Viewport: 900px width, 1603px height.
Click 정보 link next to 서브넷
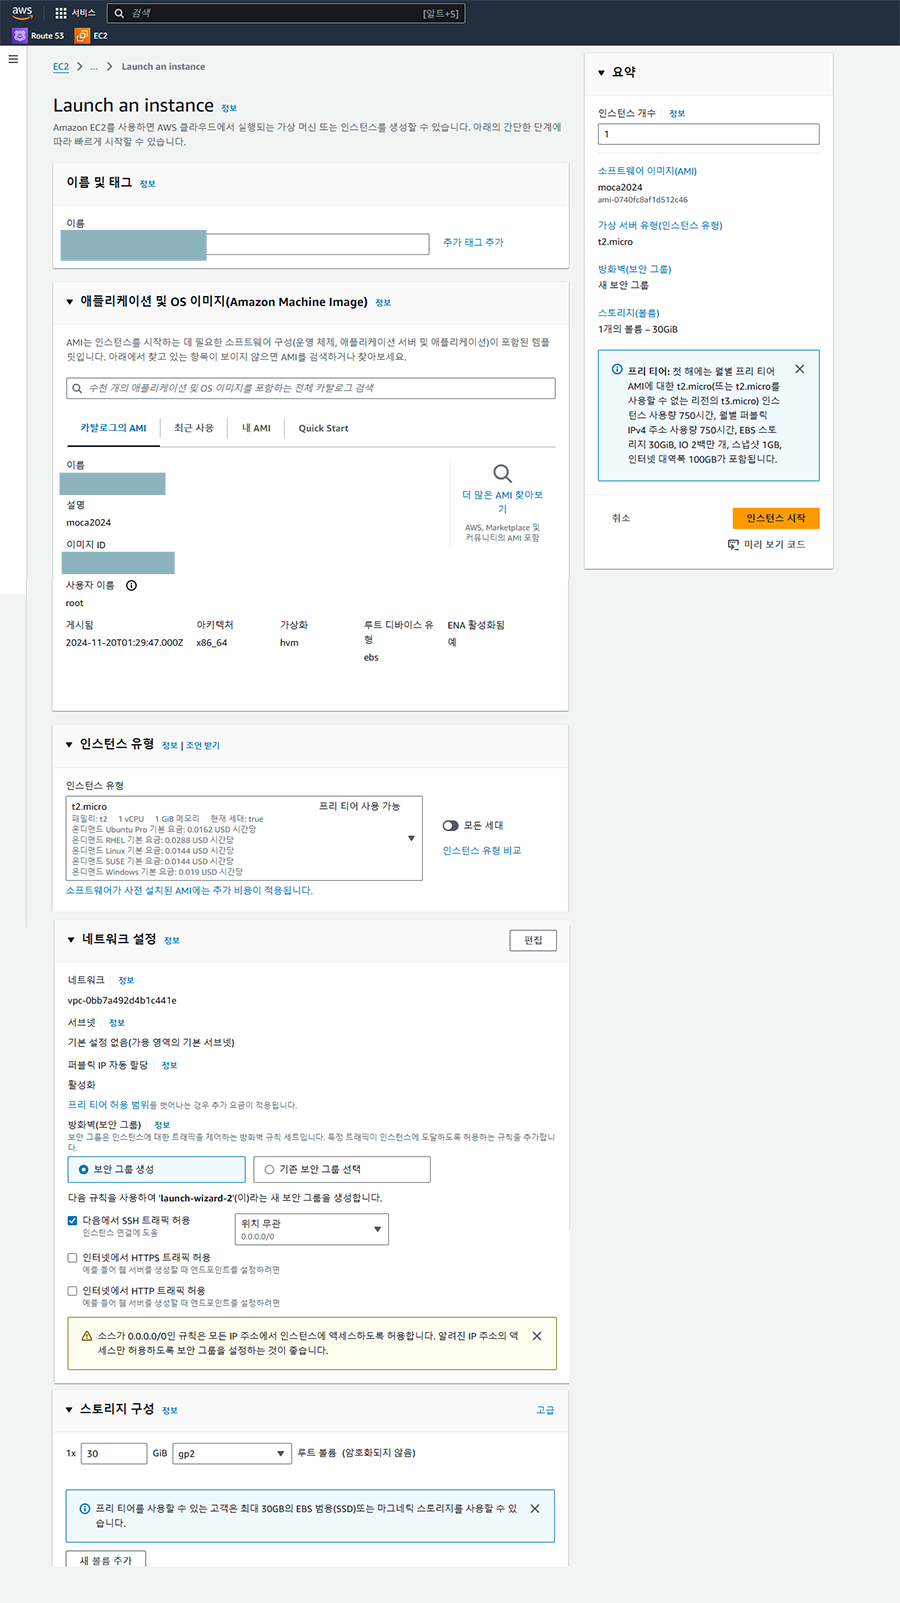point(117,1023)
